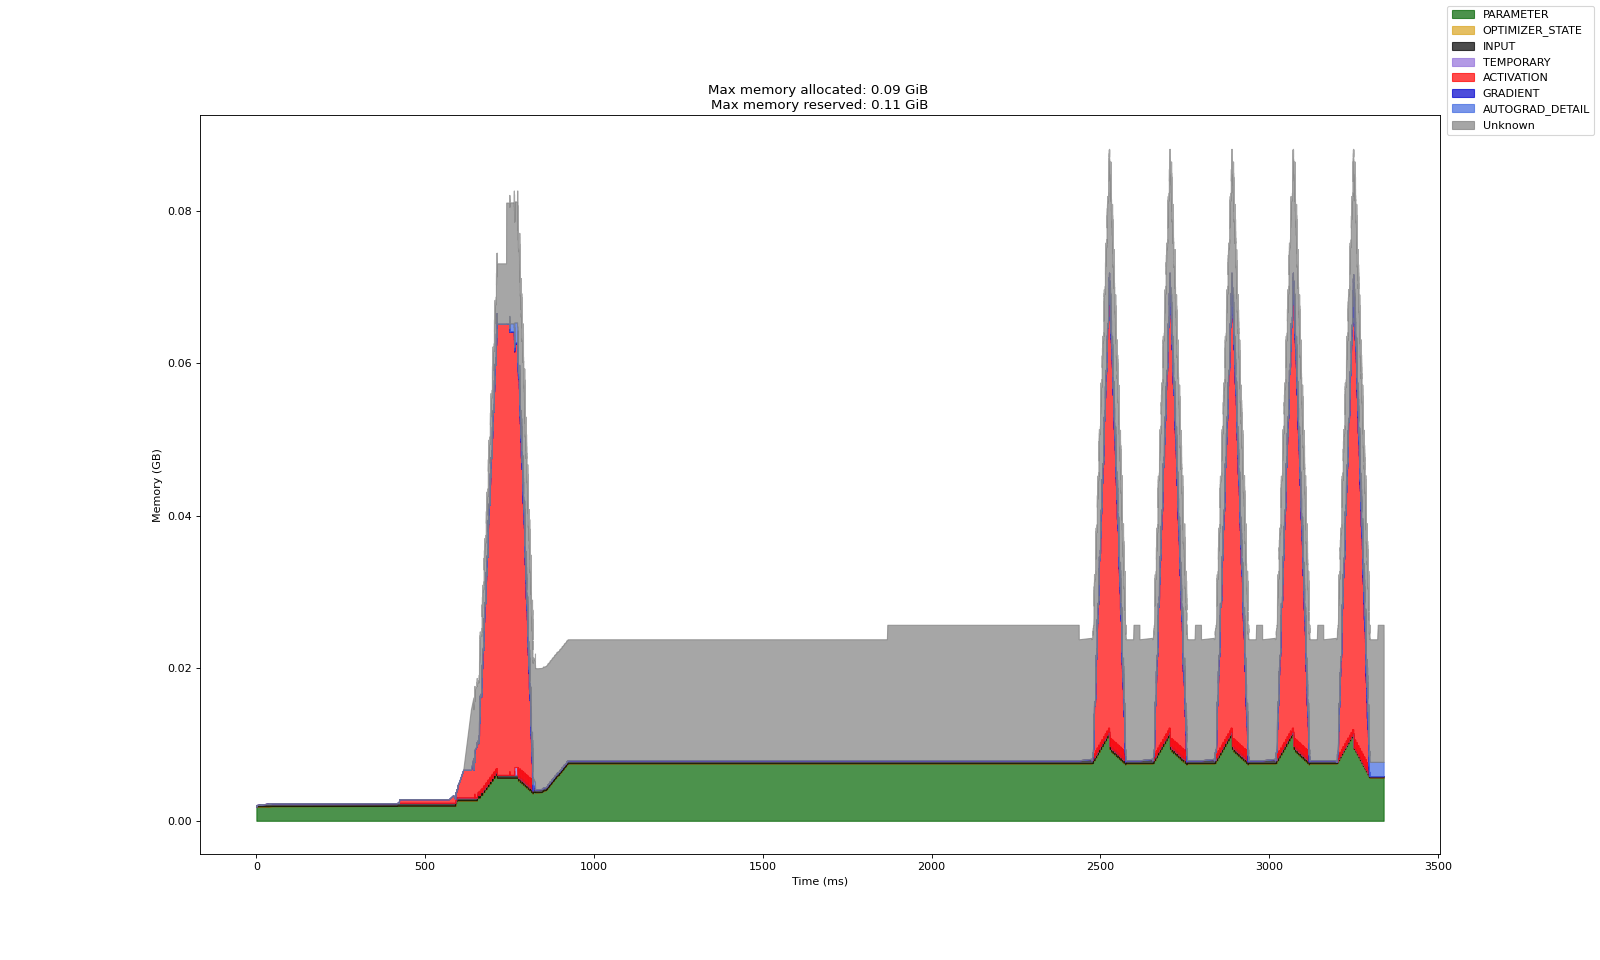Click the green PARAMETER legend swatch
Screen dimensions: 1600x960
pyautogui.click(x=1463, y=15)
